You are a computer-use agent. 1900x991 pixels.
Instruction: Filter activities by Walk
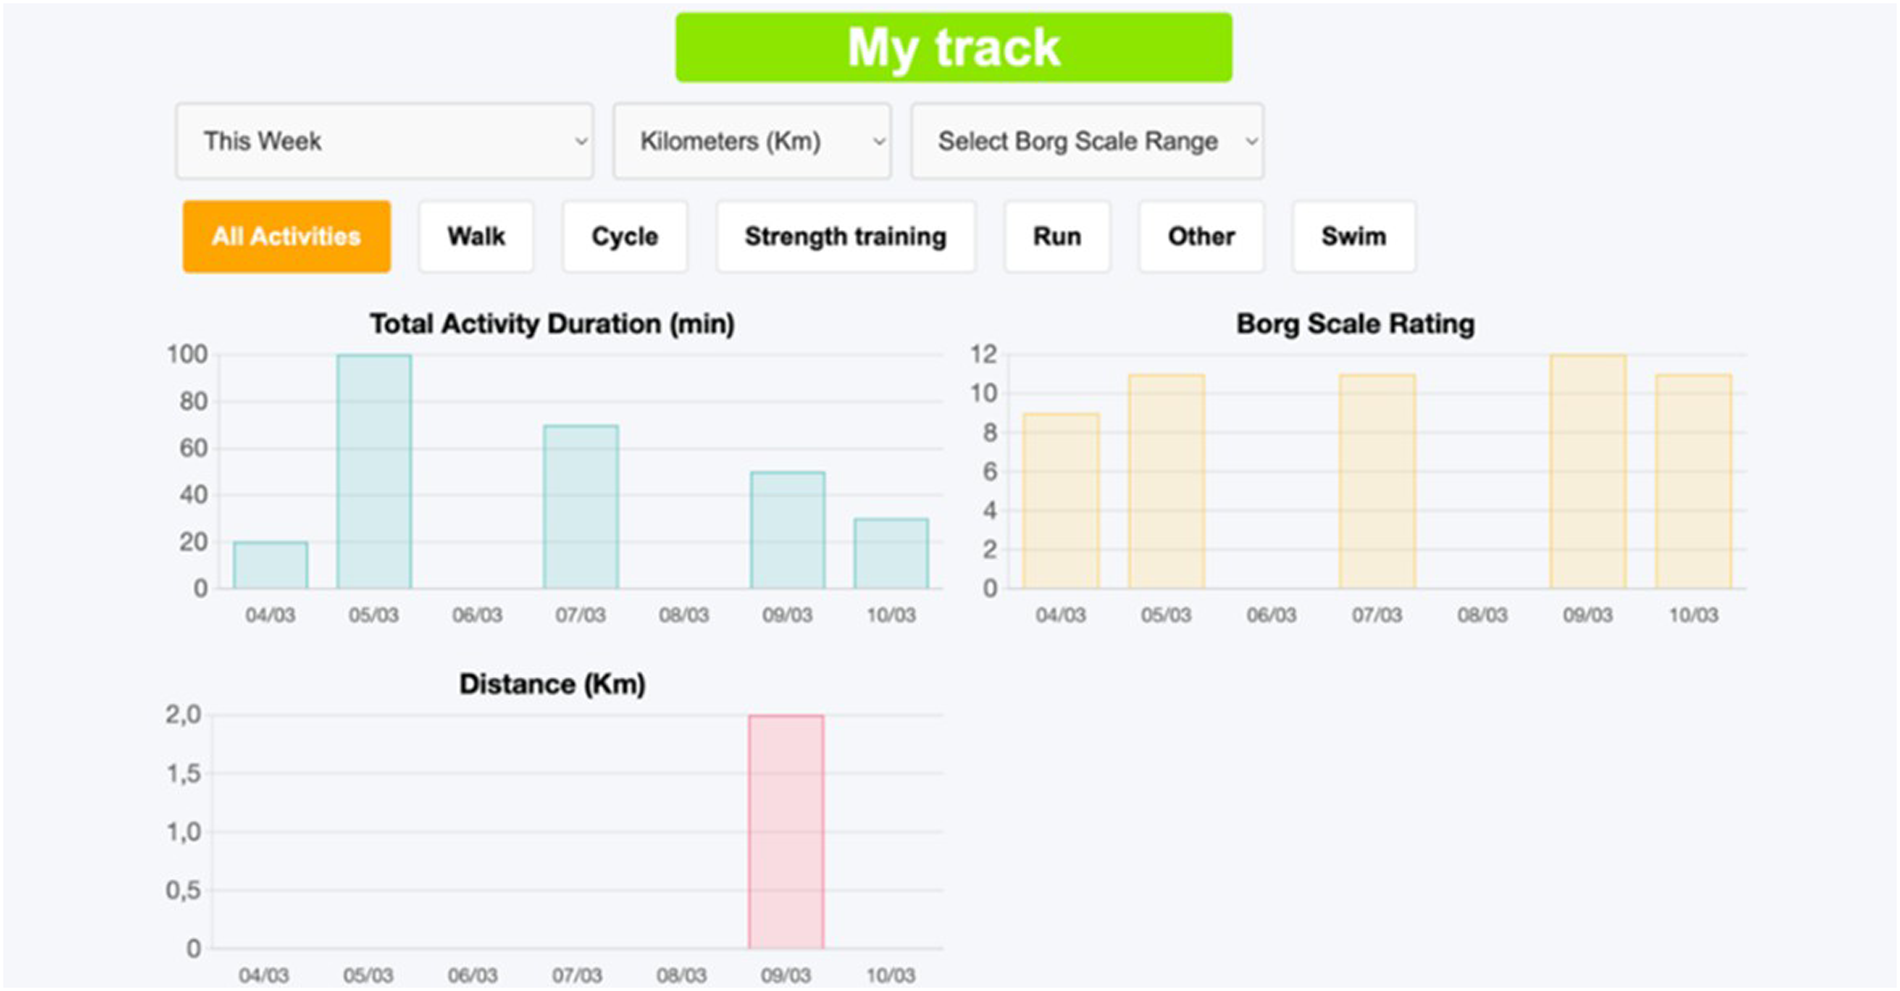tap(475, 236)
